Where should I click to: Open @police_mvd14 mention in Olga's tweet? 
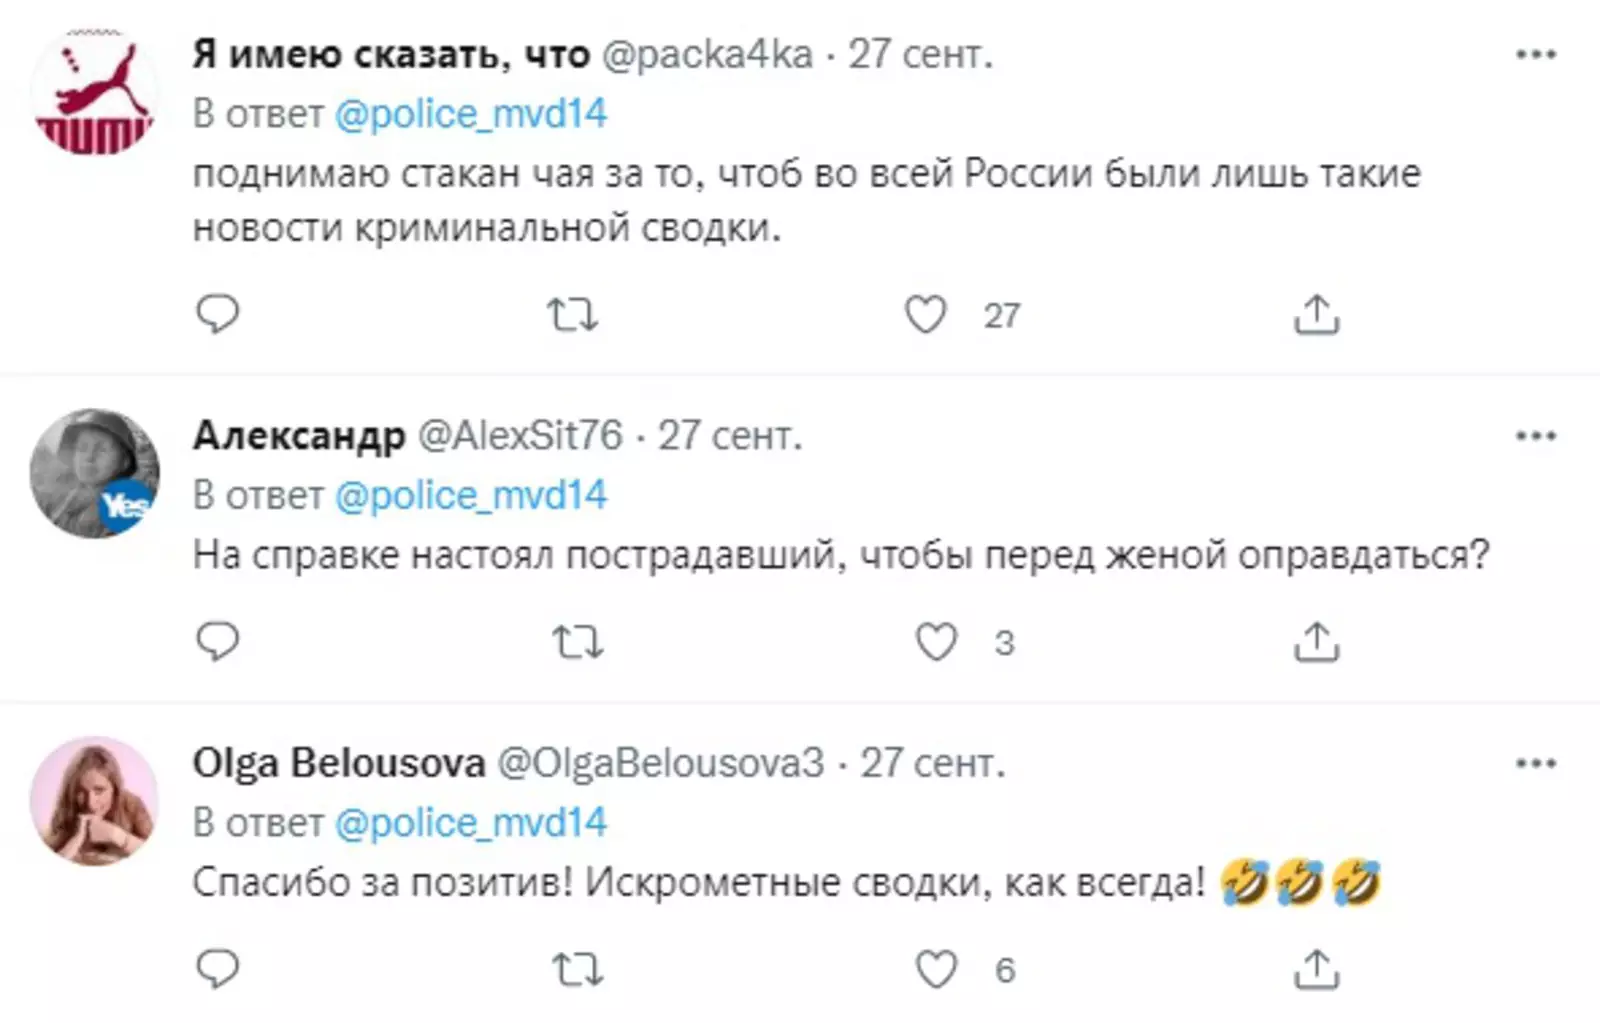click(470, 823)
